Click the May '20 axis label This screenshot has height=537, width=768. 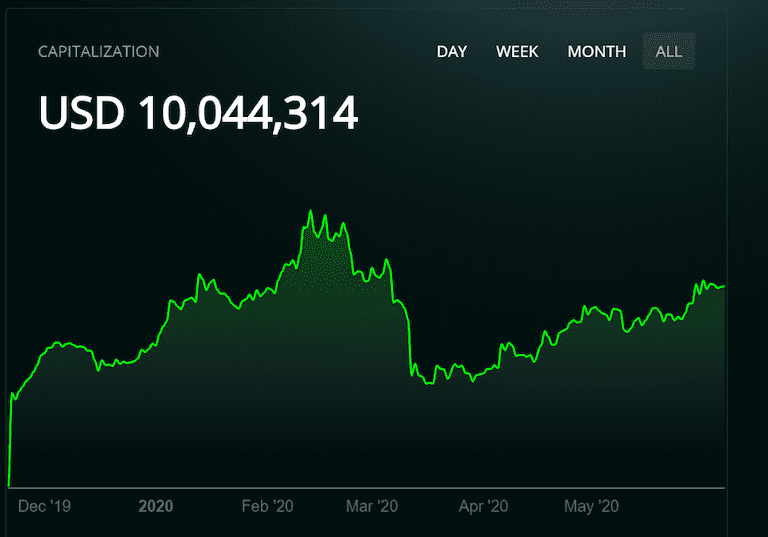click(x=591, y=506)
